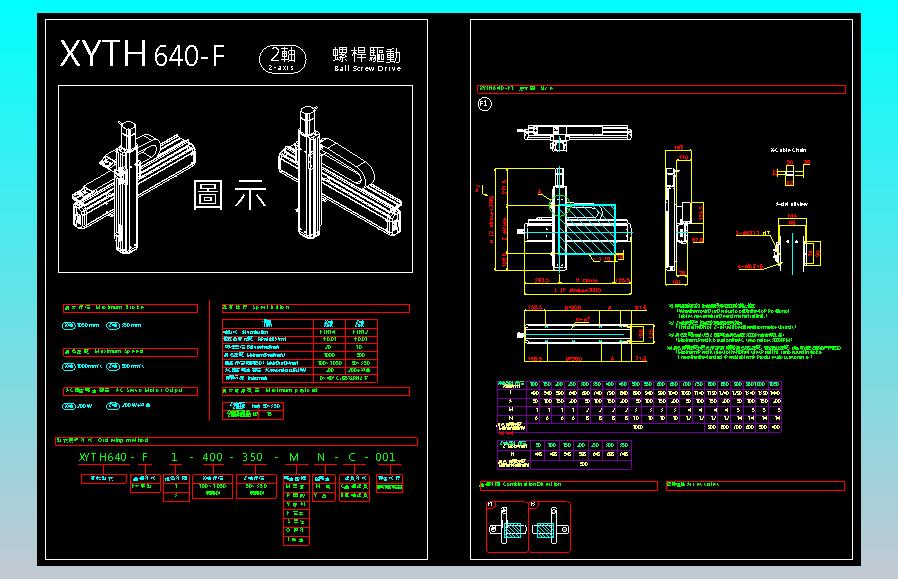Image resolution: width=898 pixels, height=579 pixels.
Task: Click the 'Accessories' header on right page
Action: point(755,486)
